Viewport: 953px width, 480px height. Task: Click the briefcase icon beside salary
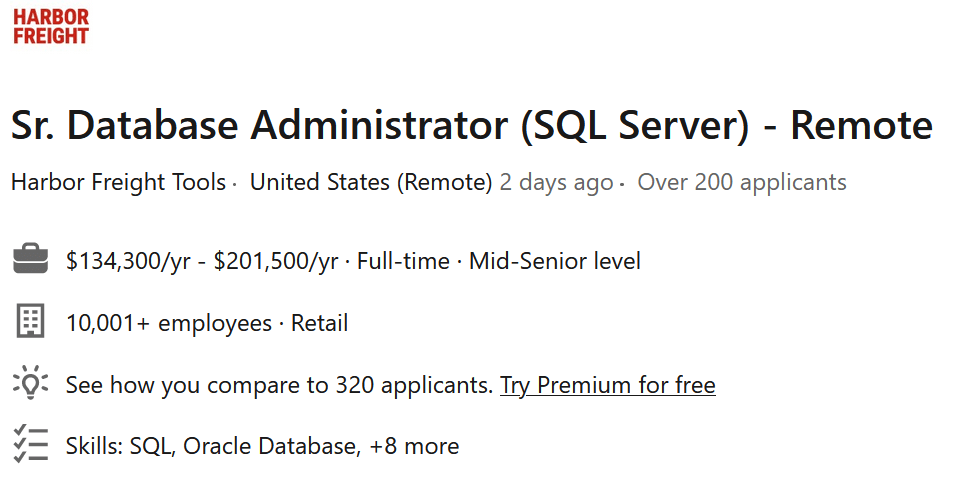tap(31, 261)
